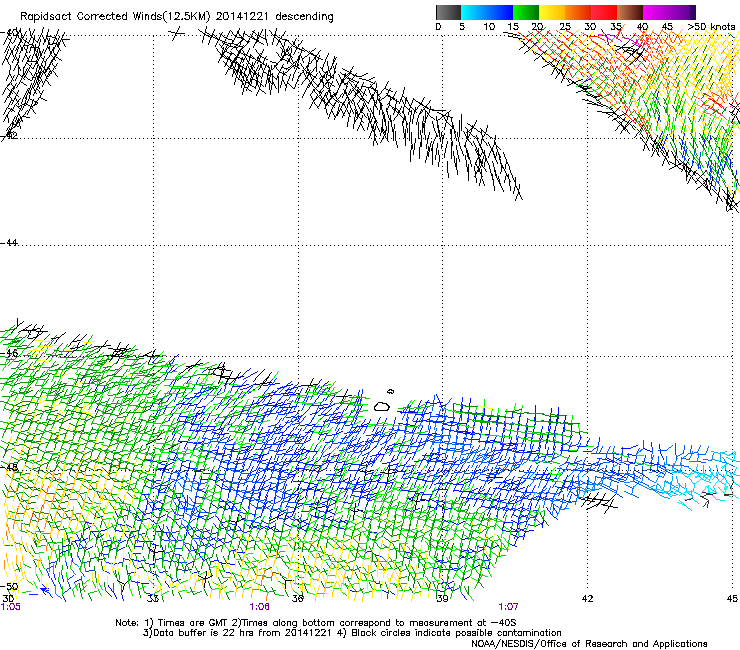The width and height of the screenshot is (740, 650).
Task: Pick the brown 35–40 knots legend swatch
Action: pyautogui.click(x=630, y=12)
